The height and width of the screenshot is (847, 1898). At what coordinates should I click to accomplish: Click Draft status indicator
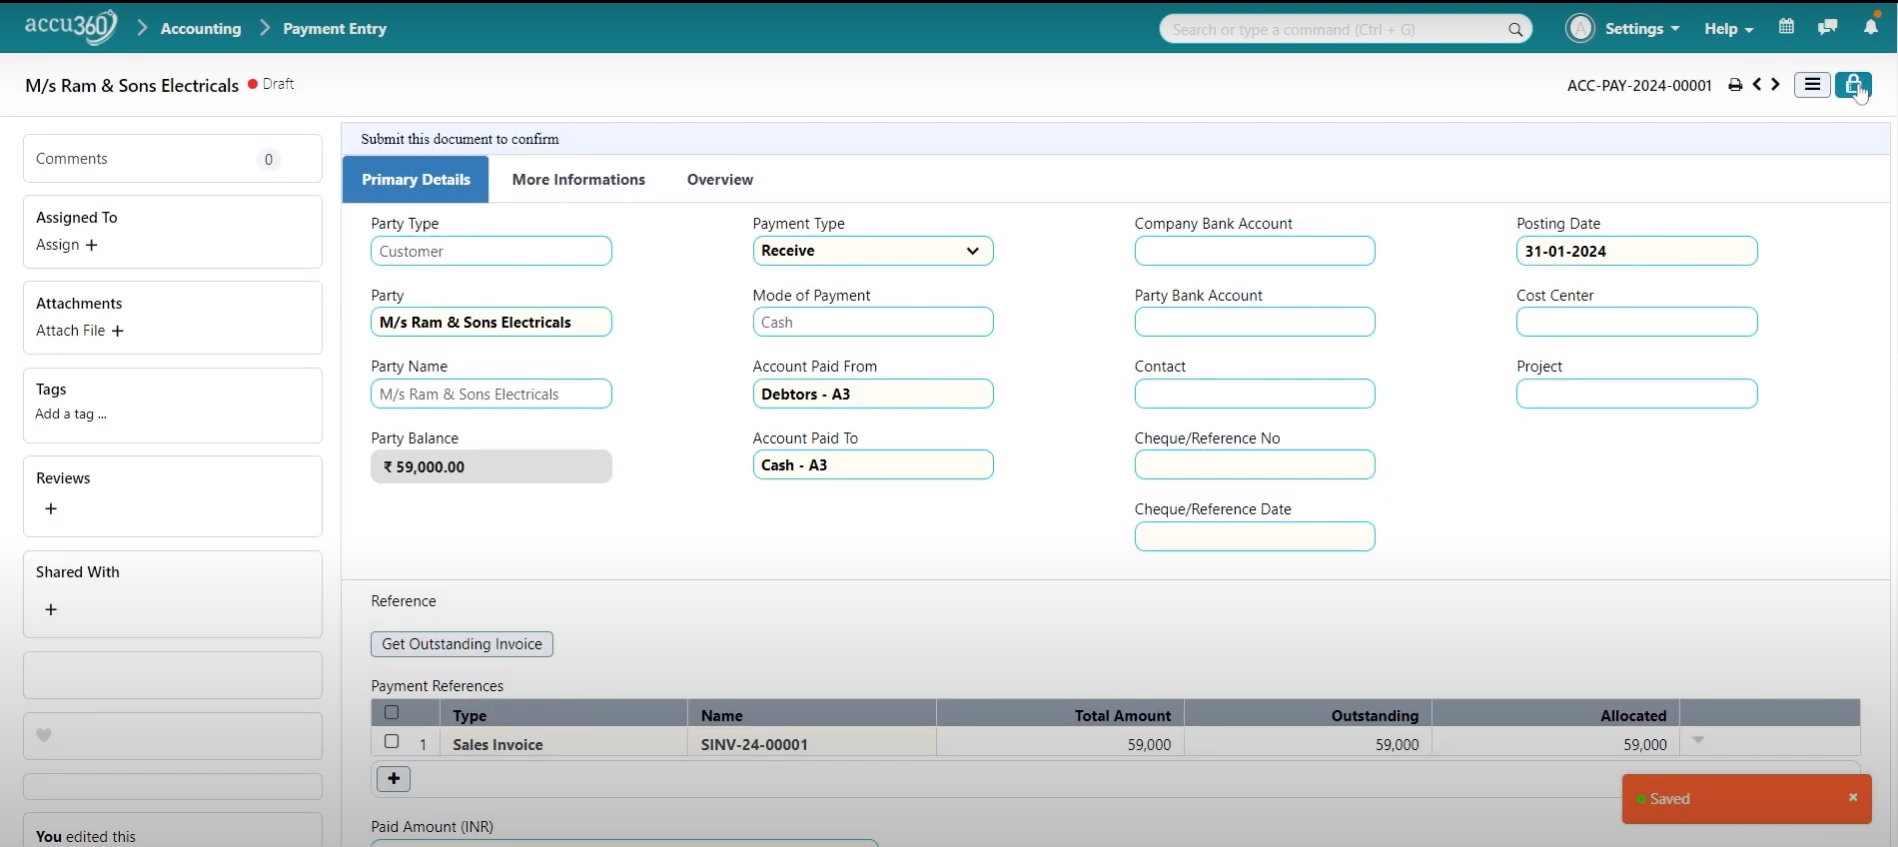pos(271,84)
